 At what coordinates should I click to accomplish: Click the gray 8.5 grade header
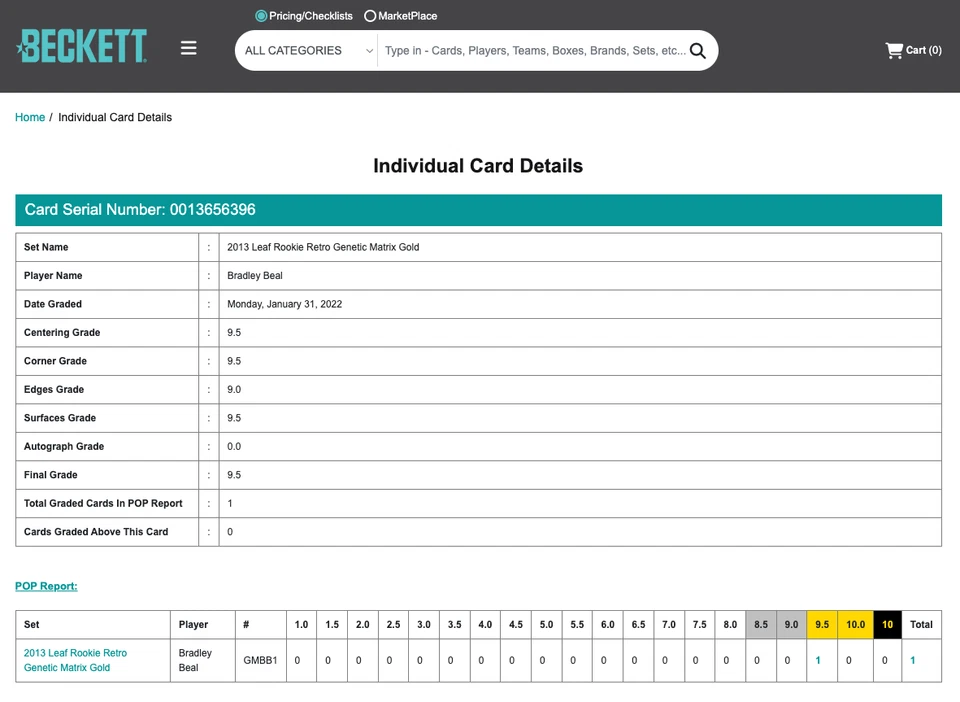(x=761, y=625)
